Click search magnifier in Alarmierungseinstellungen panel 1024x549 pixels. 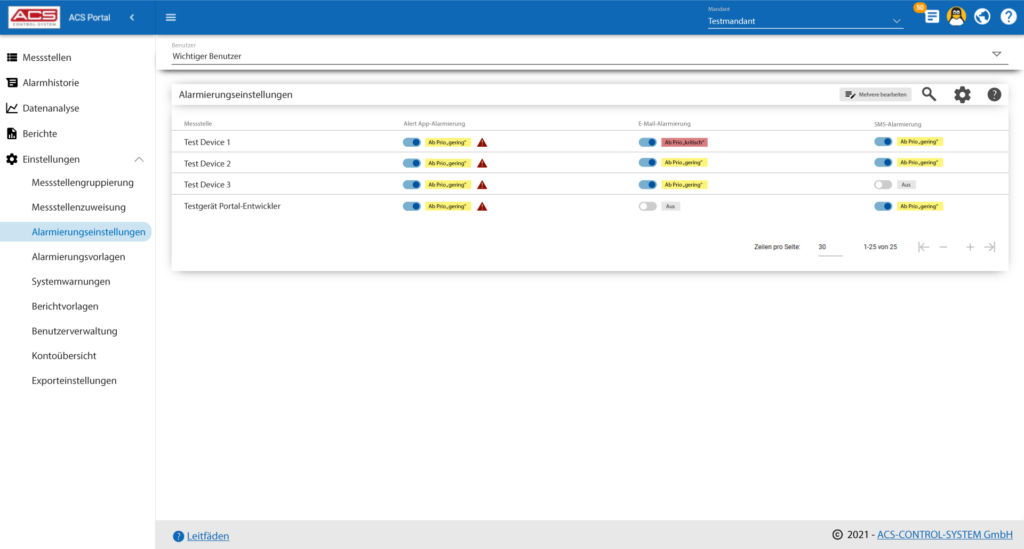(x=929, y=95)
